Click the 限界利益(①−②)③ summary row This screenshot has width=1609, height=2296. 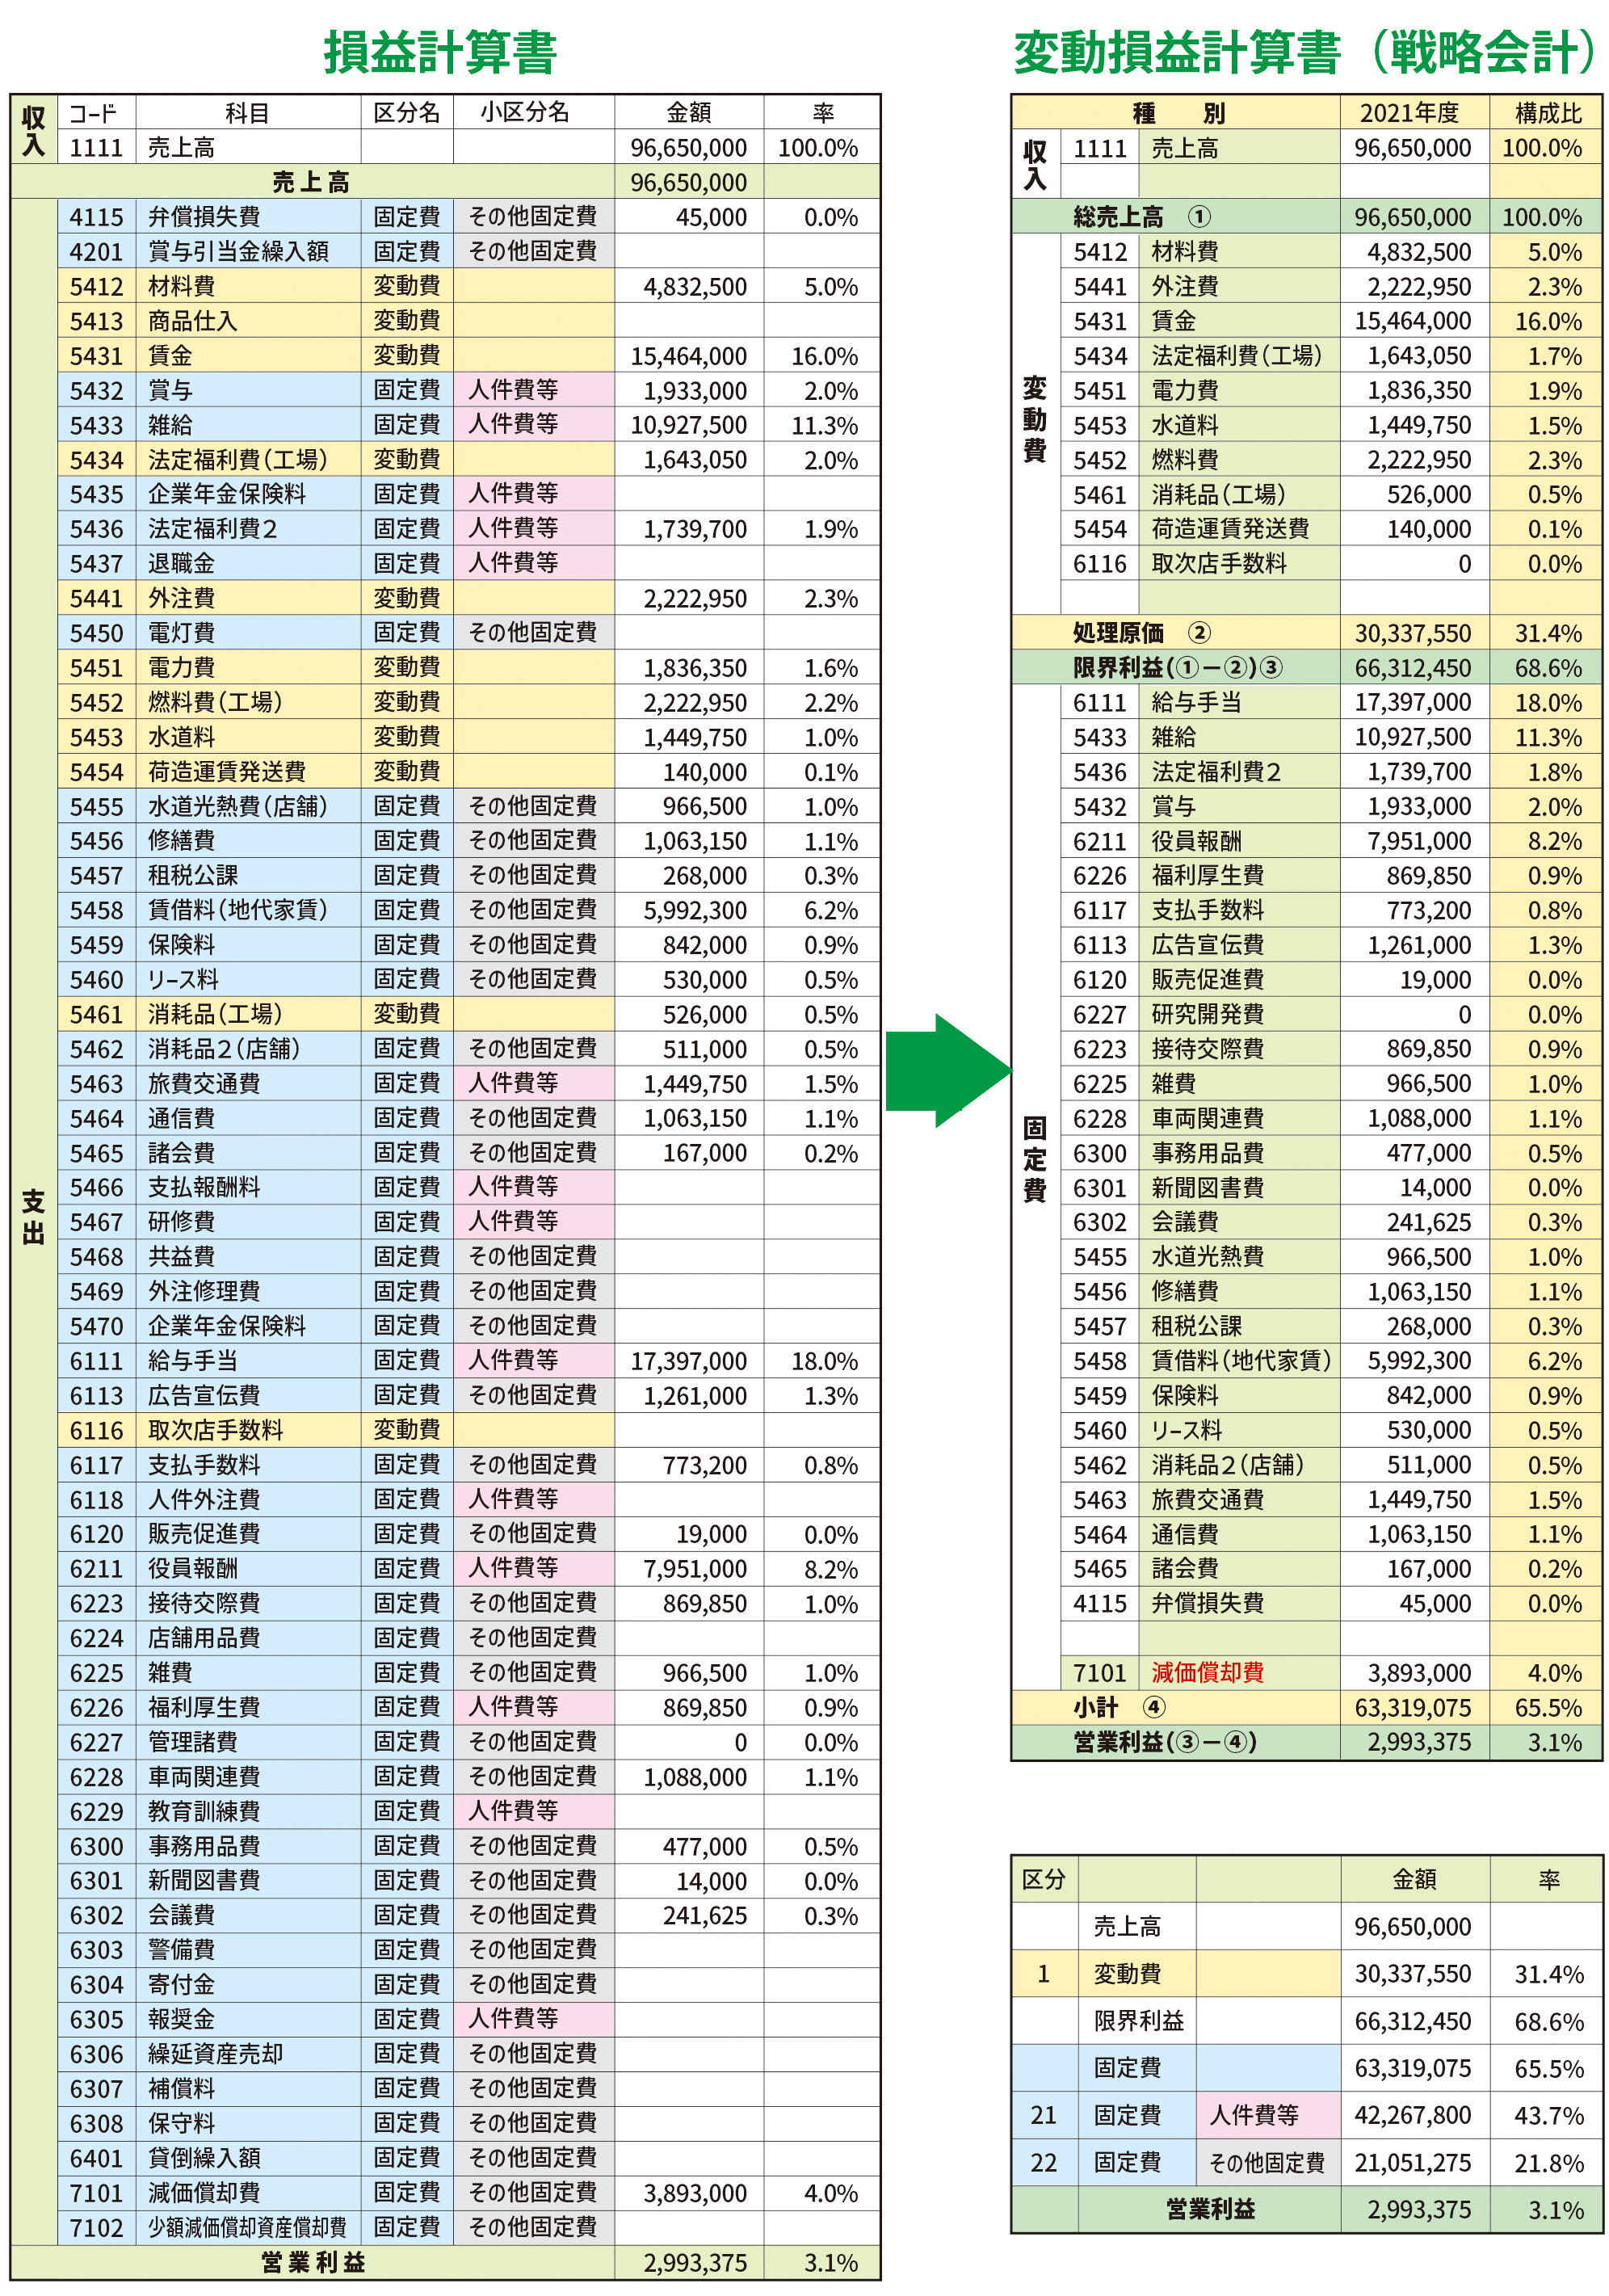tap(1176, 667)
